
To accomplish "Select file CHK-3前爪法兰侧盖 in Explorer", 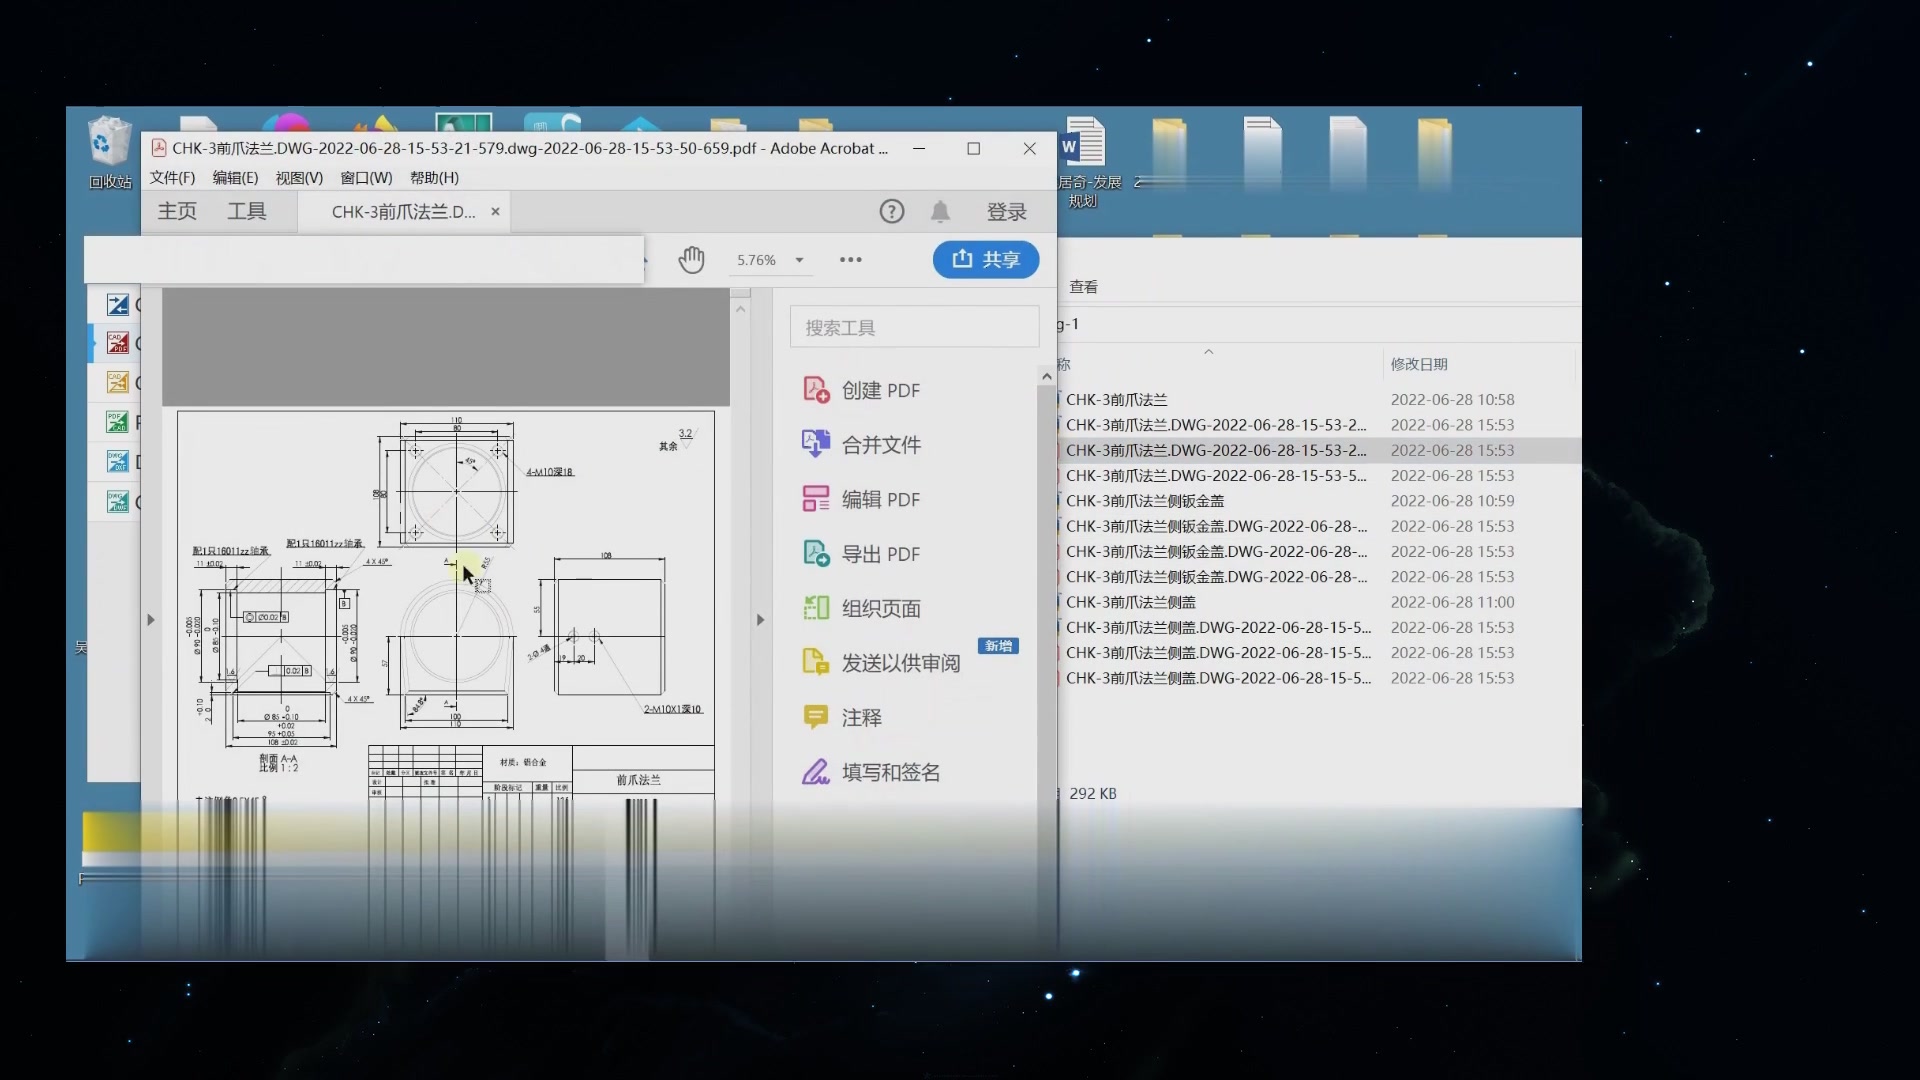I will [1144, 601].
